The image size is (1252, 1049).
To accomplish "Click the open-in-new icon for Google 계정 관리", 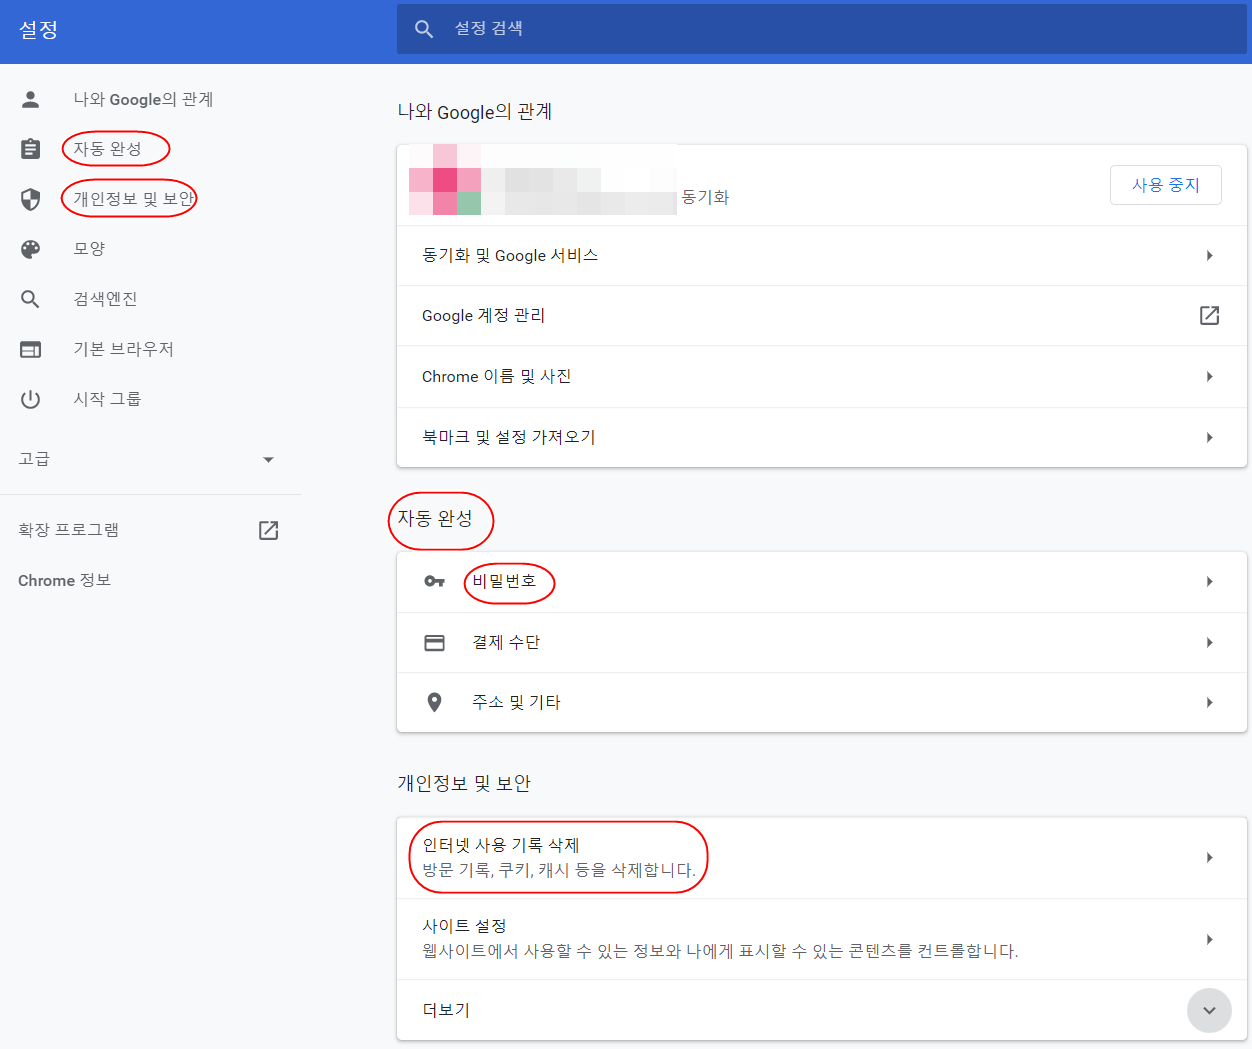I will point(1209,315).
